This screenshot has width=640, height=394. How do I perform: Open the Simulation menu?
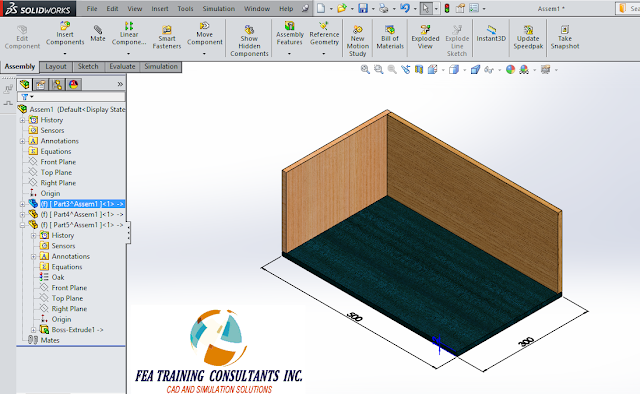(x=219, y=9)
